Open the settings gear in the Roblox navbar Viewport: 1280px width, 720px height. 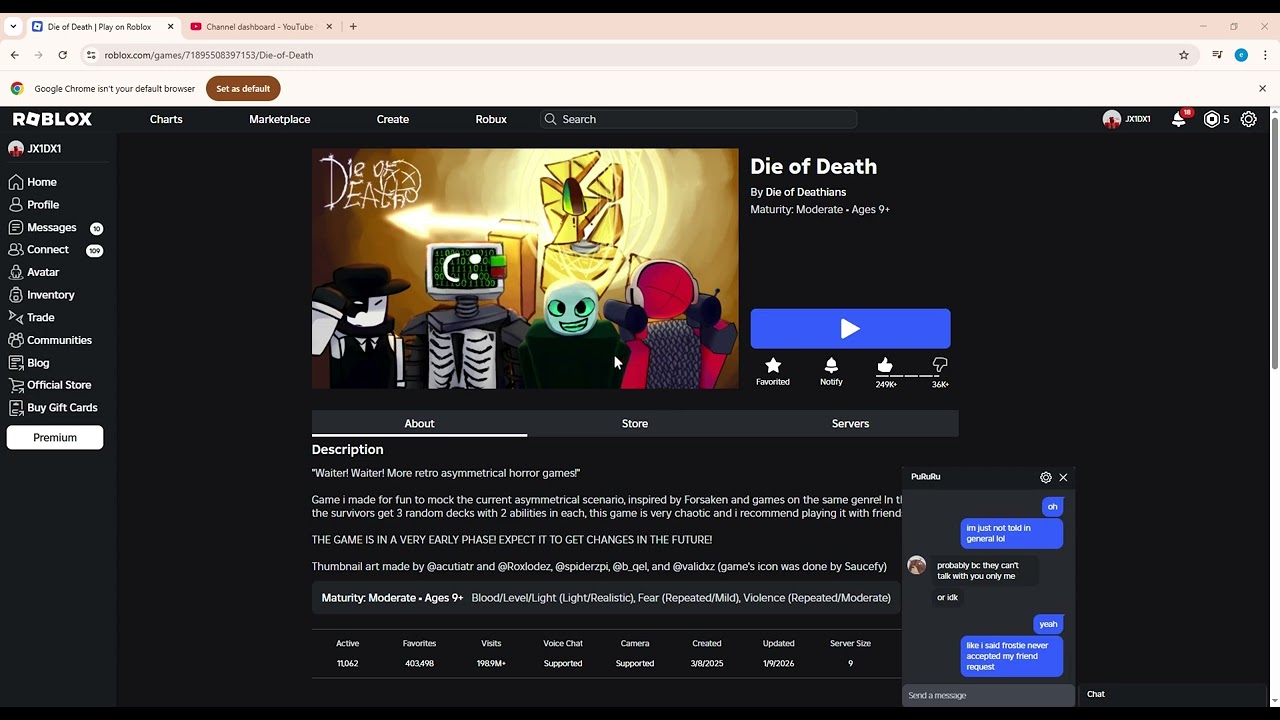(1249, 119)
